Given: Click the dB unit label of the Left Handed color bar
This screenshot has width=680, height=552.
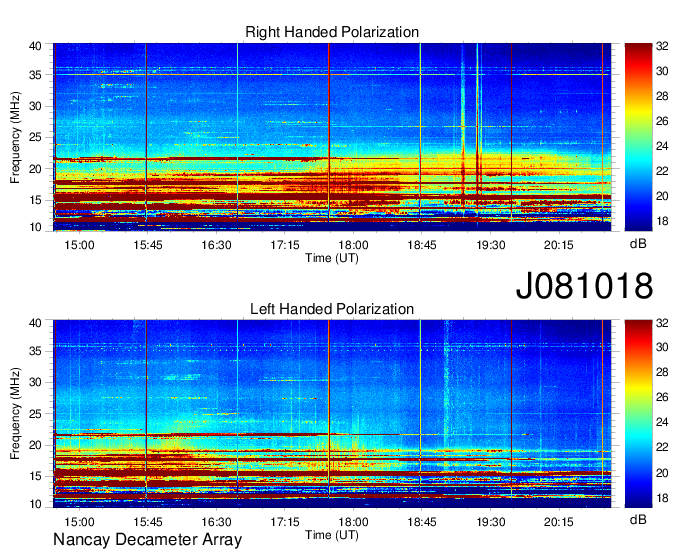Looking at the screenshot, I should pos(638,519).
